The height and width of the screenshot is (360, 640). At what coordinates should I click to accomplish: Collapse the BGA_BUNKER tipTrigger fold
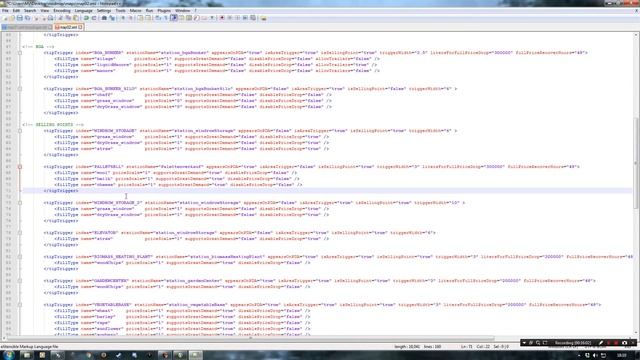click(20, 53)
